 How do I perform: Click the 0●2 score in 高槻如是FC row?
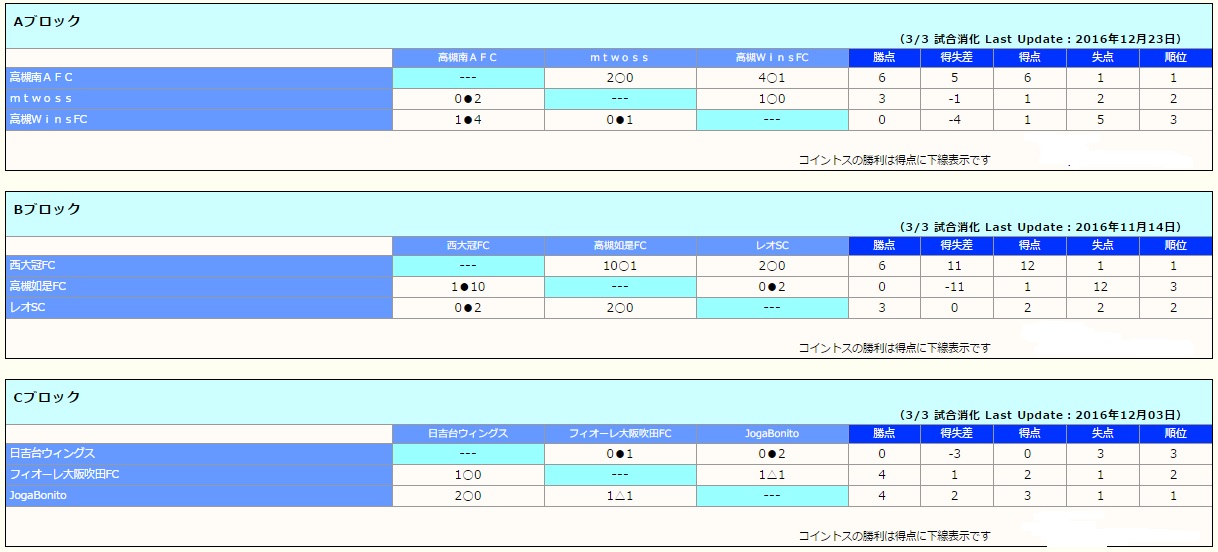[x=772, y=287]
